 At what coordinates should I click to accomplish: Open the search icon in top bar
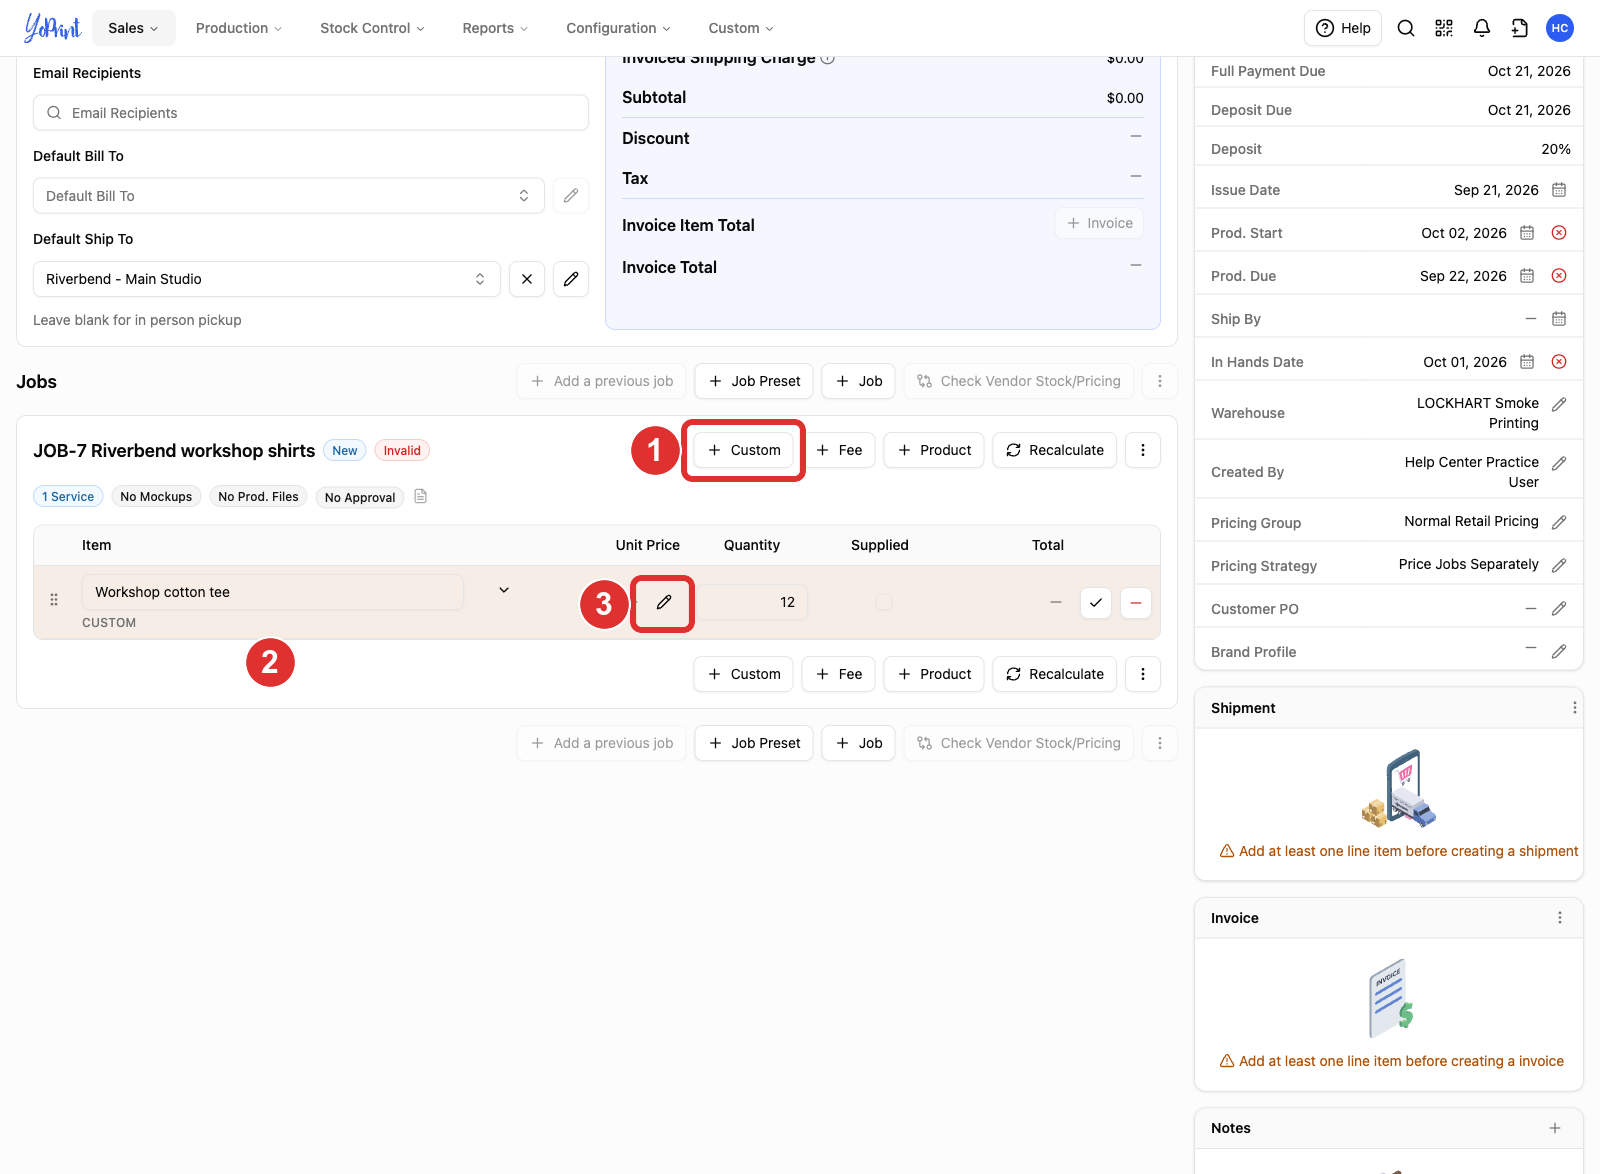tap(1406, 28)
